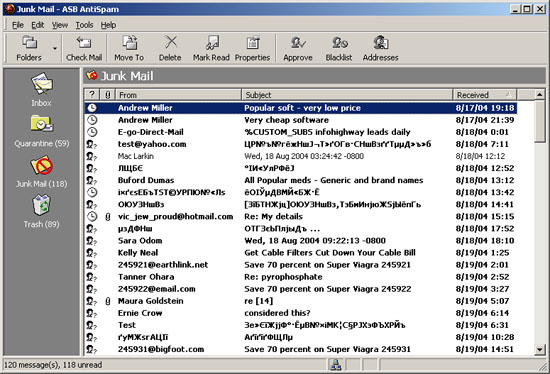Image resolution: width=550 pixels, height=374 pixels.
Task: Select 'Save 70 percent on Super Viagra 245921'
Action: [301, 265]
